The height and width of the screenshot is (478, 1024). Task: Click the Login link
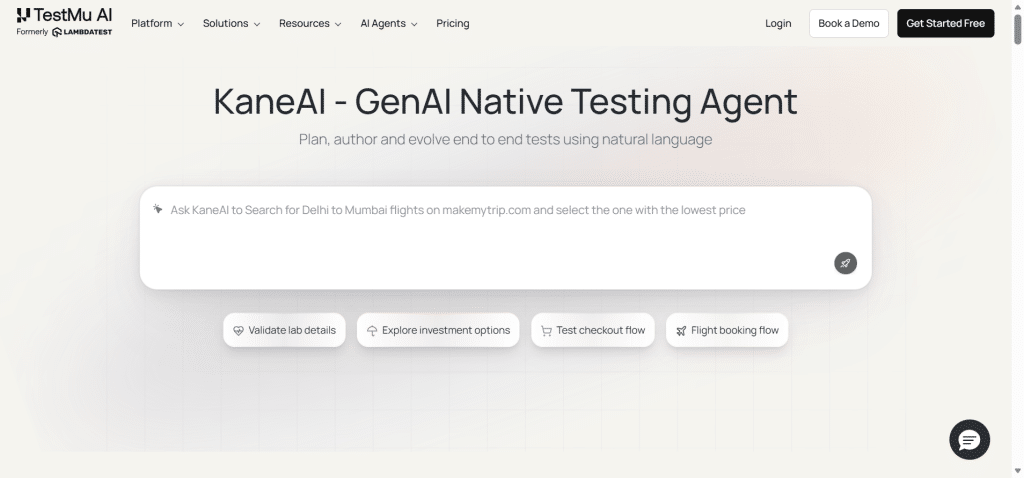(x=778, y=24)
